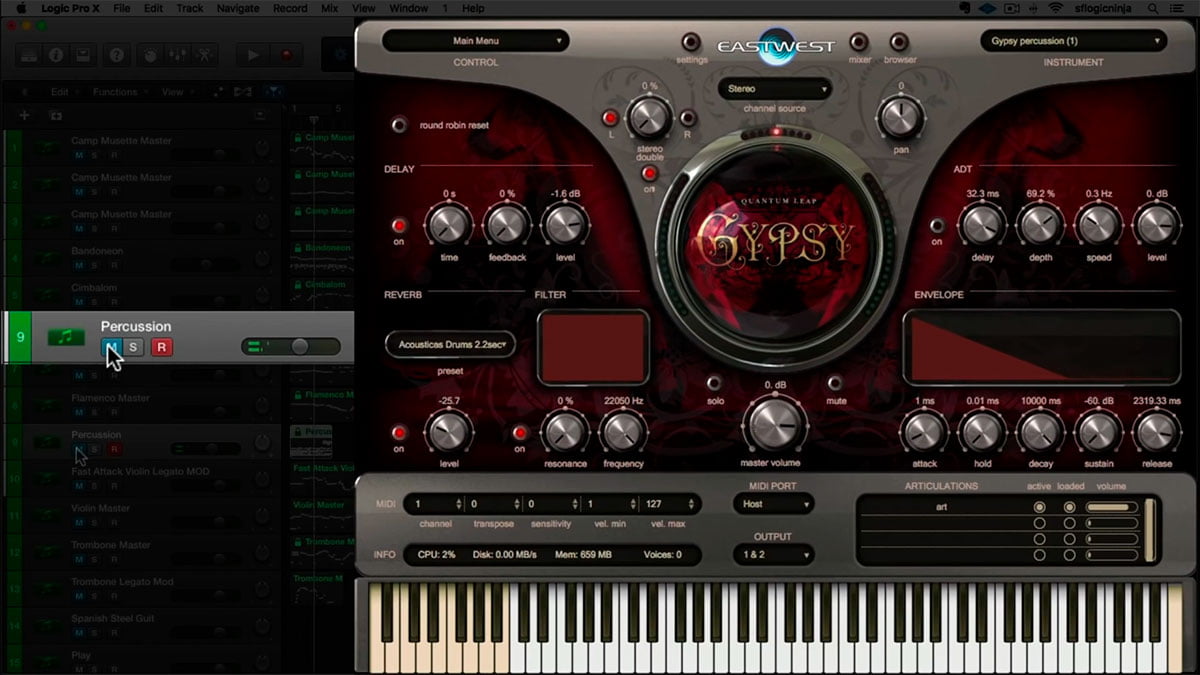Select the active radio for the art articulation
This screenshot has height=675, width=1200.
click(x=1040, y=507)
